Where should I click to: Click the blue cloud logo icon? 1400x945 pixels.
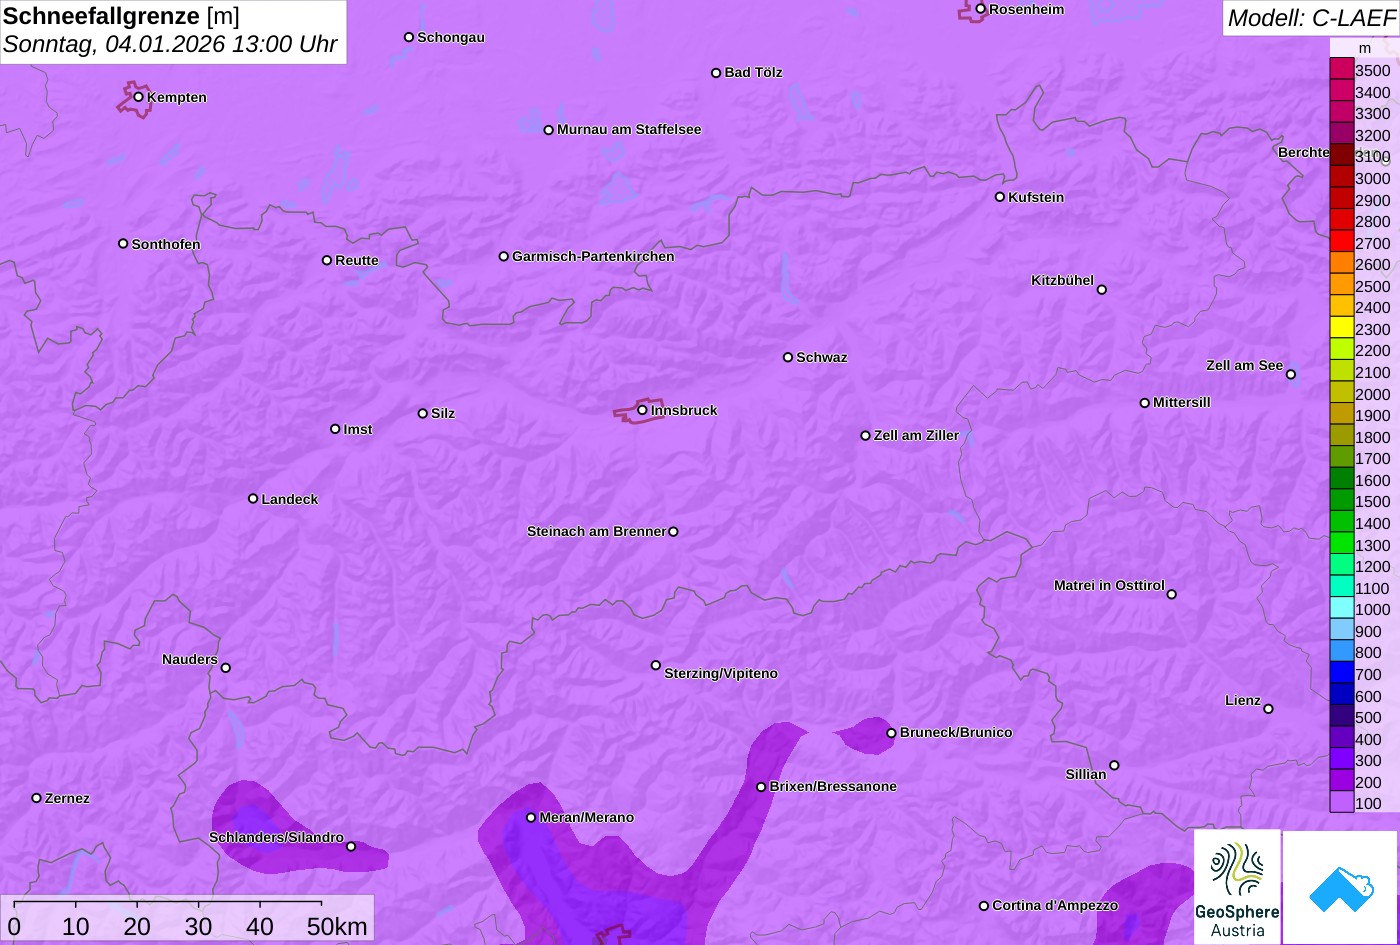coord(1340,888)
